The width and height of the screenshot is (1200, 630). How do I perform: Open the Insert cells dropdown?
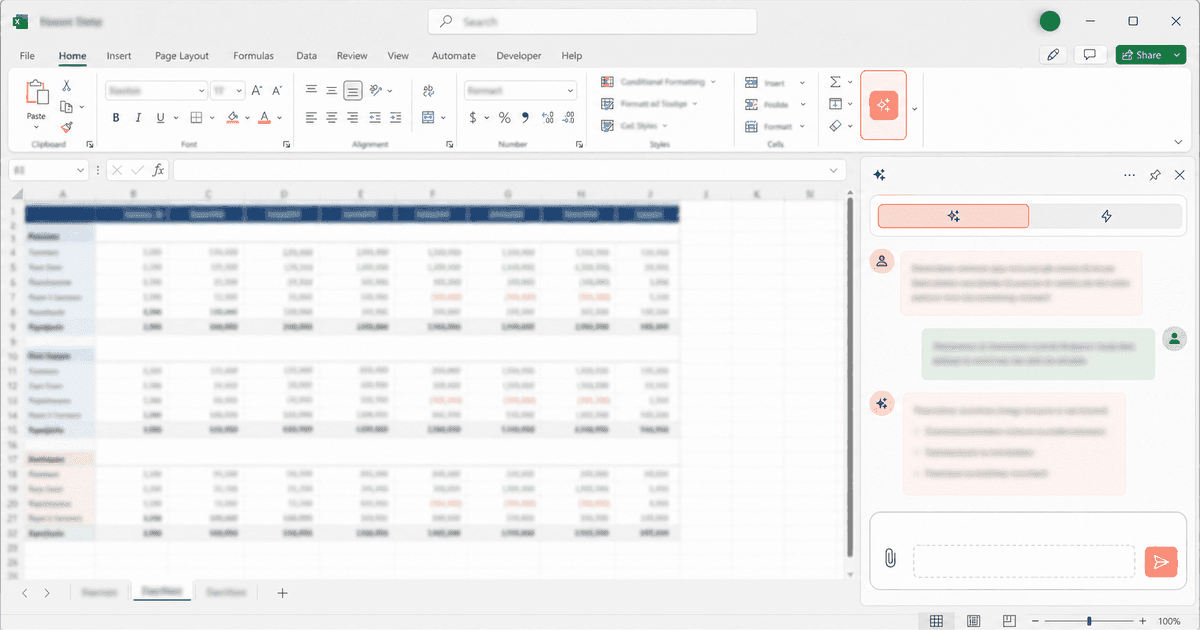(802, 83)
